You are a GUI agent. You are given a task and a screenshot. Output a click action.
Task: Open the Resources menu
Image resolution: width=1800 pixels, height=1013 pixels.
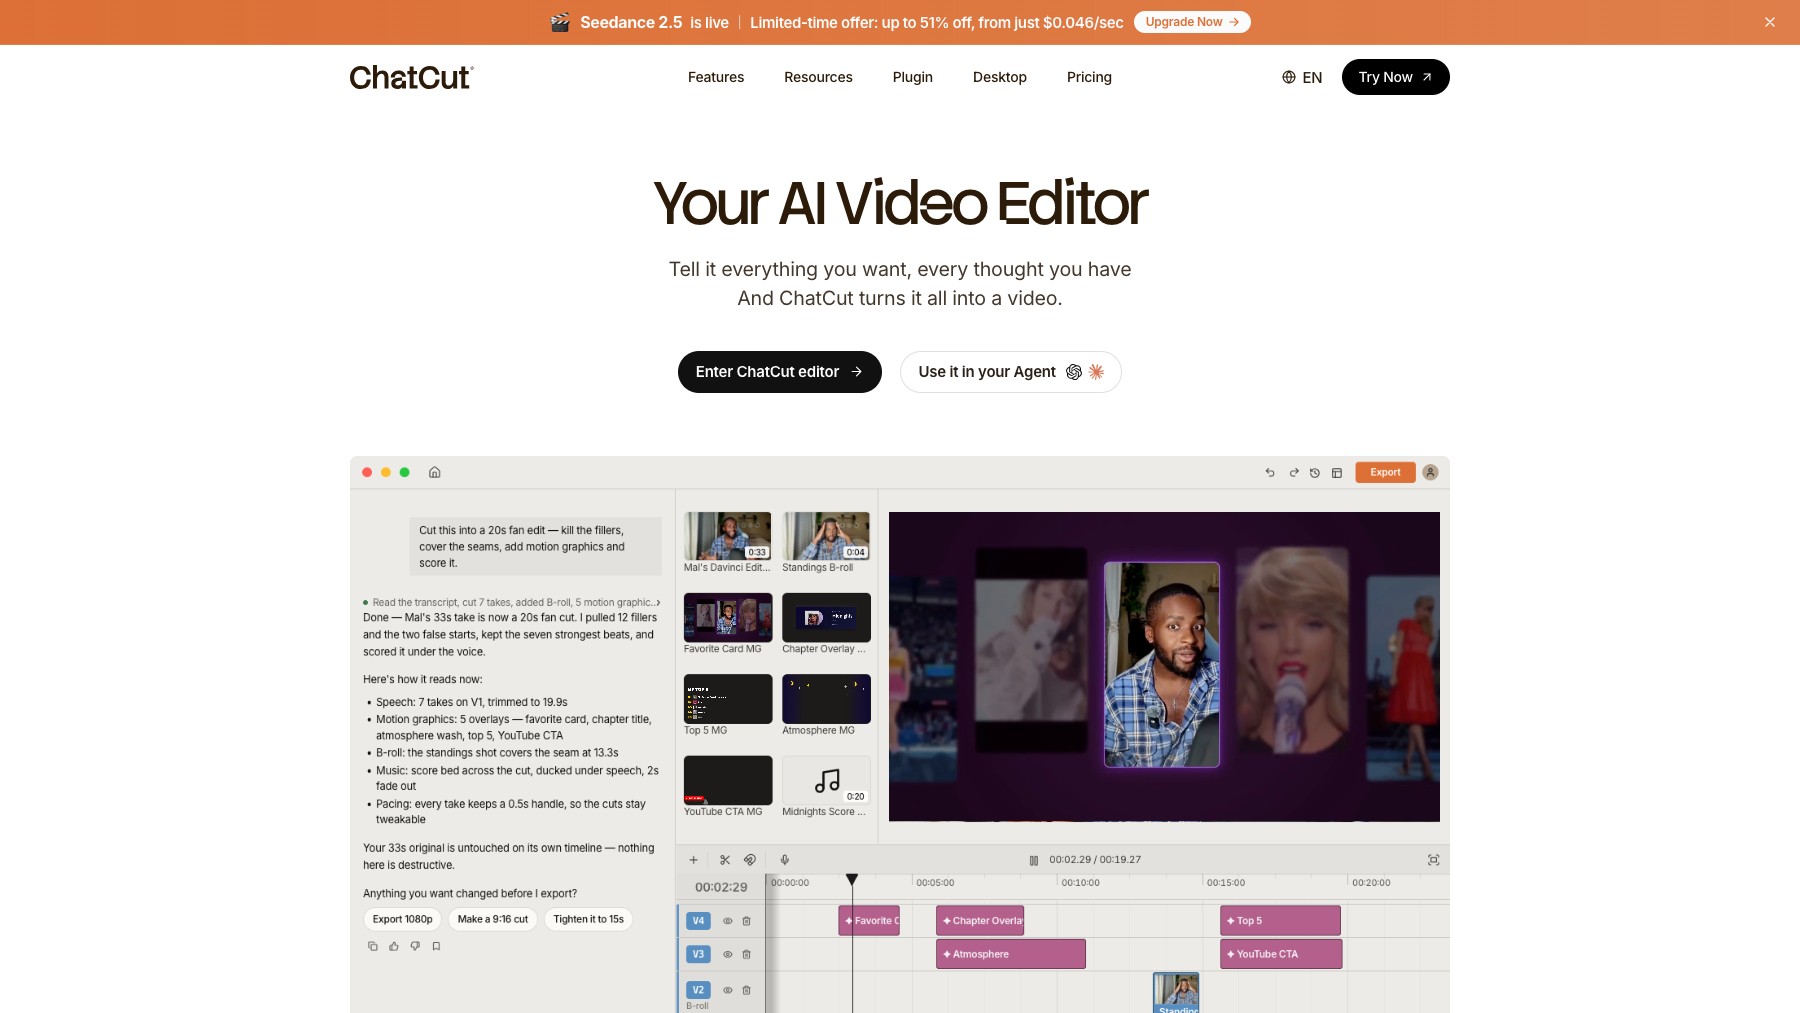(x=818, y=77)
